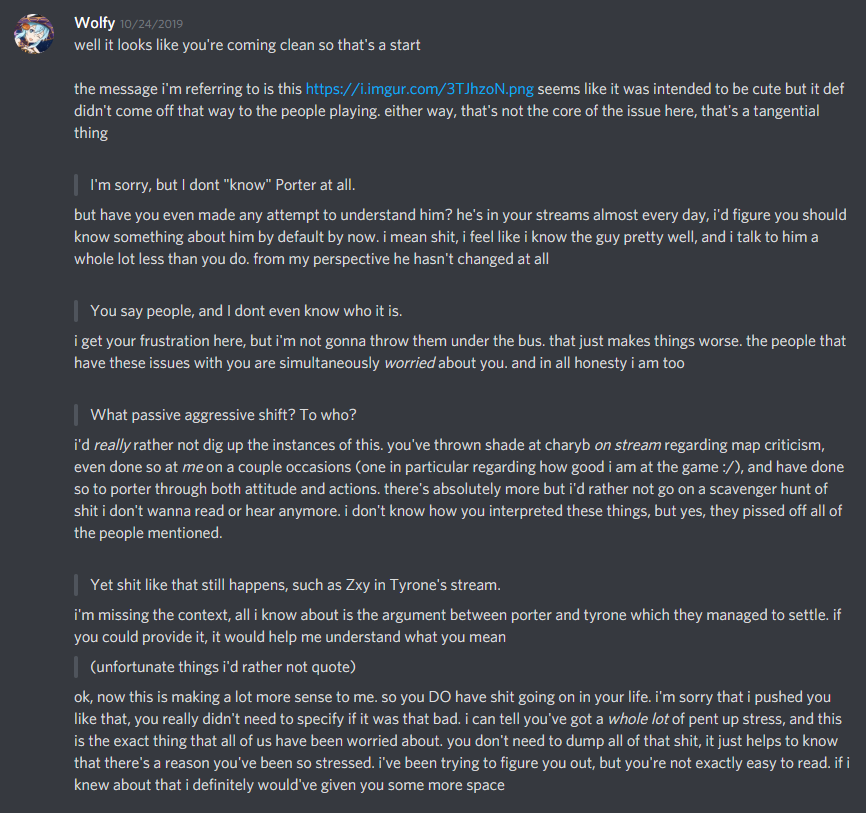866x813 pixels.
Task: Click the italic word "worried"
Action: [x=409, y=363]
